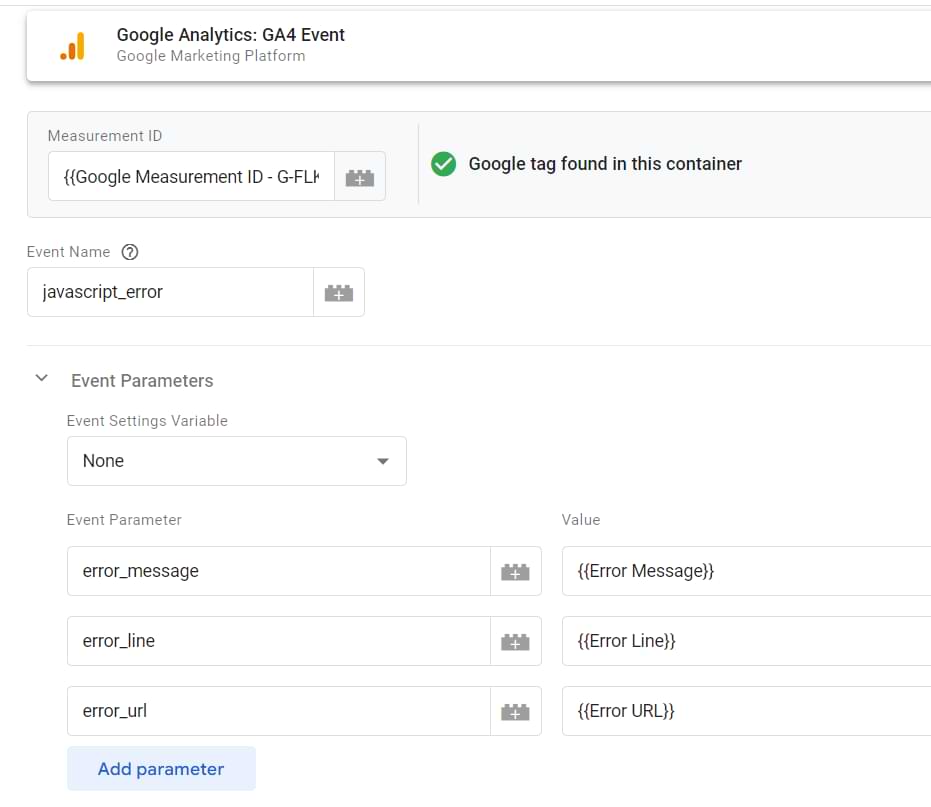Edit the error_line parameter name field
931x807 pixels.
click(x=278, y=641)
